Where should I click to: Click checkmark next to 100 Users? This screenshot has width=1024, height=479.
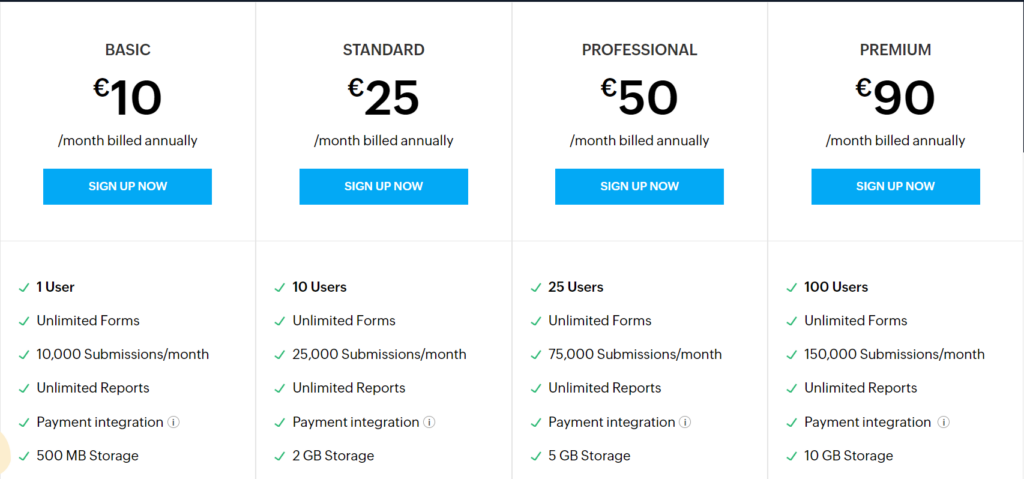791,287
